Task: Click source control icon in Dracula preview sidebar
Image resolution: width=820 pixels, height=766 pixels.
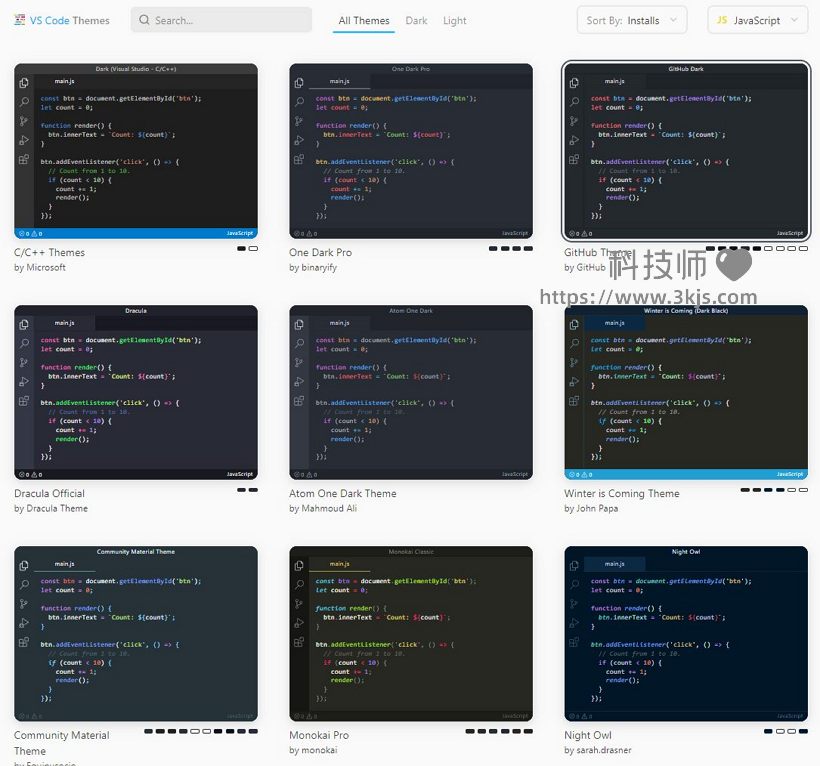Action: click(x=24, y=362)
